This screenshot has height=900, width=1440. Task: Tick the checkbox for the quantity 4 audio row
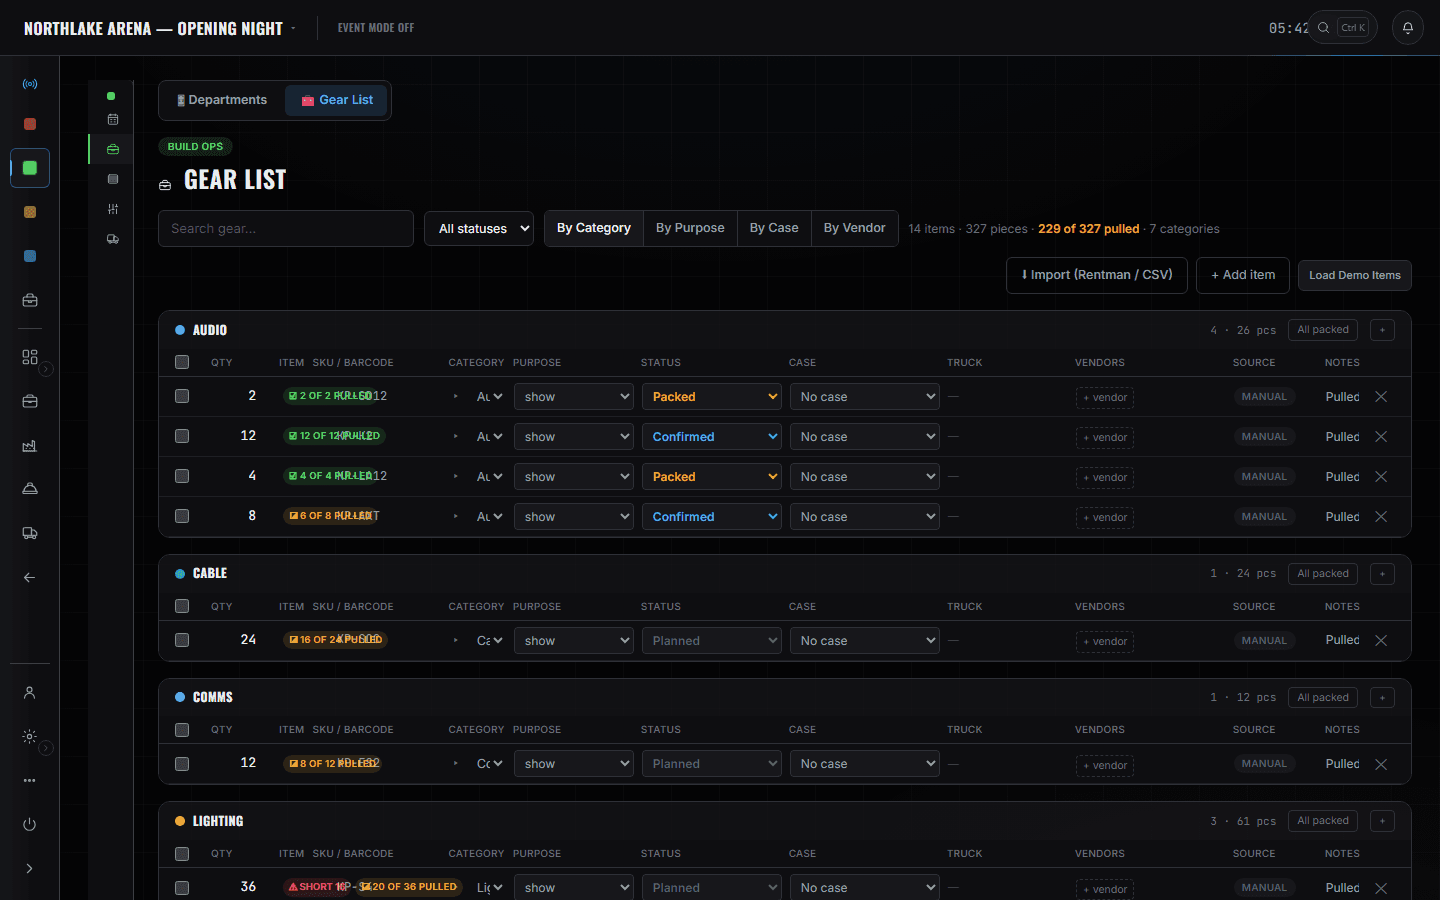[x=182, y=476]
